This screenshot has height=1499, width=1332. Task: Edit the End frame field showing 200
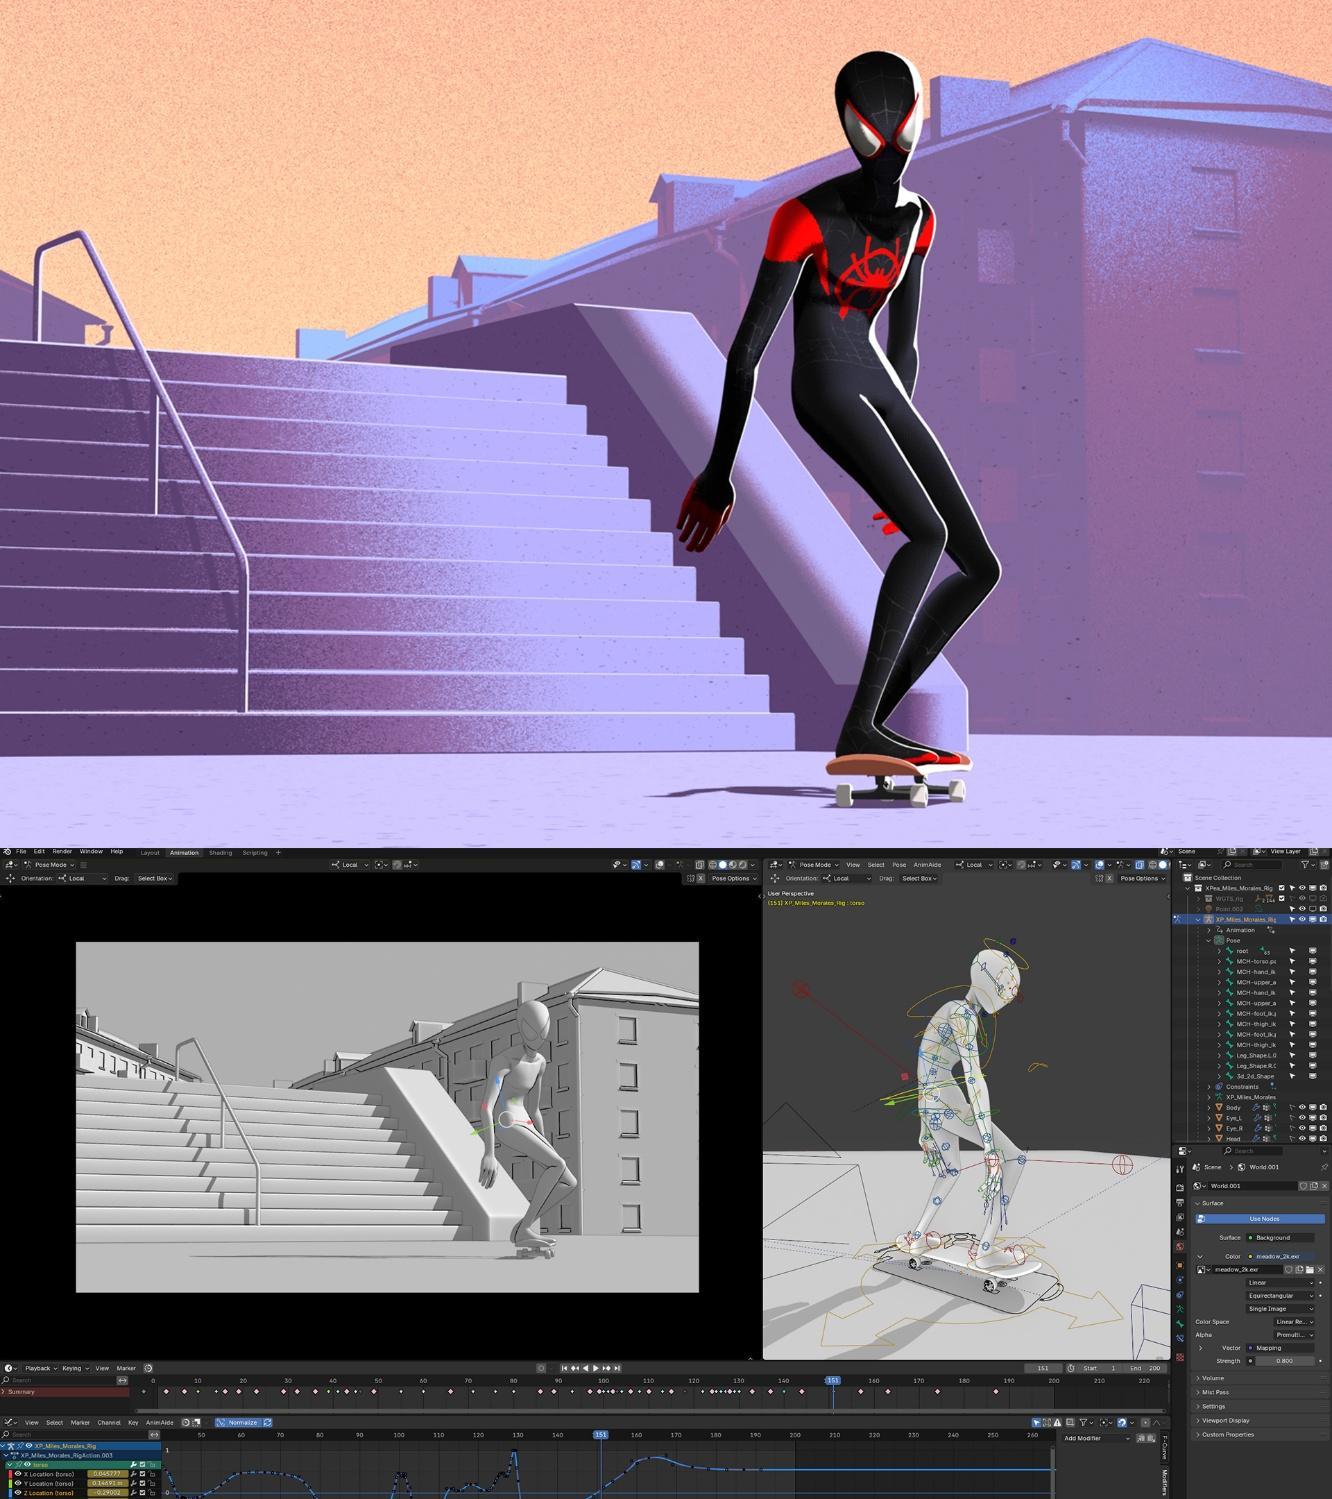click(1146, 1368)
